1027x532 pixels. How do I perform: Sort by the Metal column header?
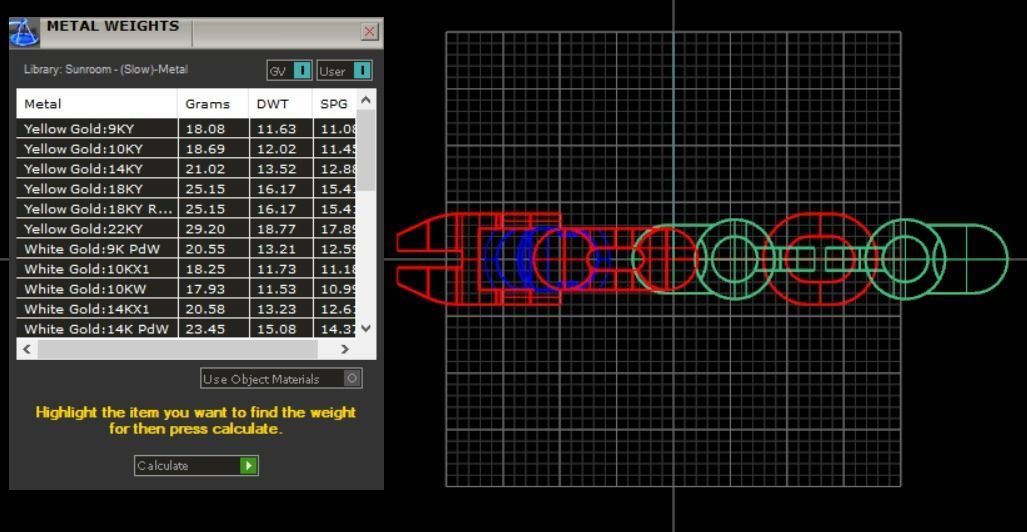(97, 104)
